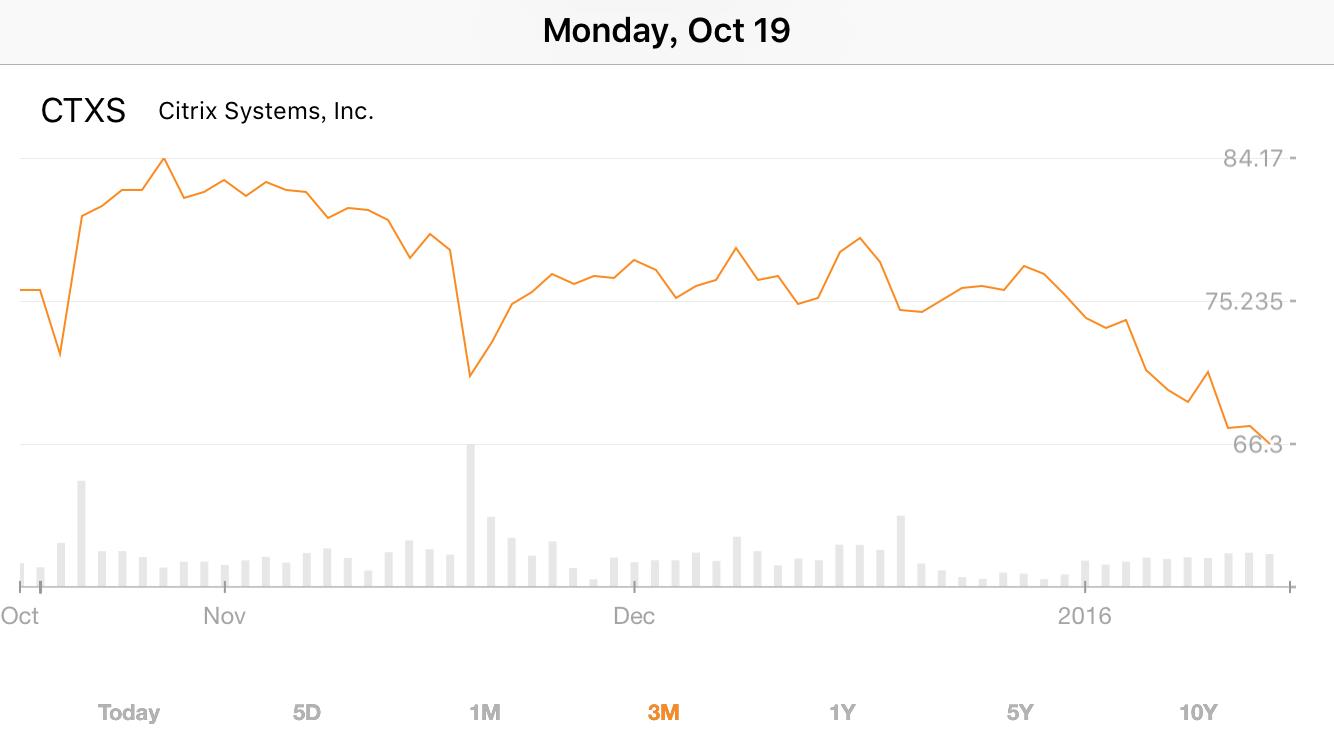
Task: Click the Oct marker on the timeline
Action: [x=20, y=615]
